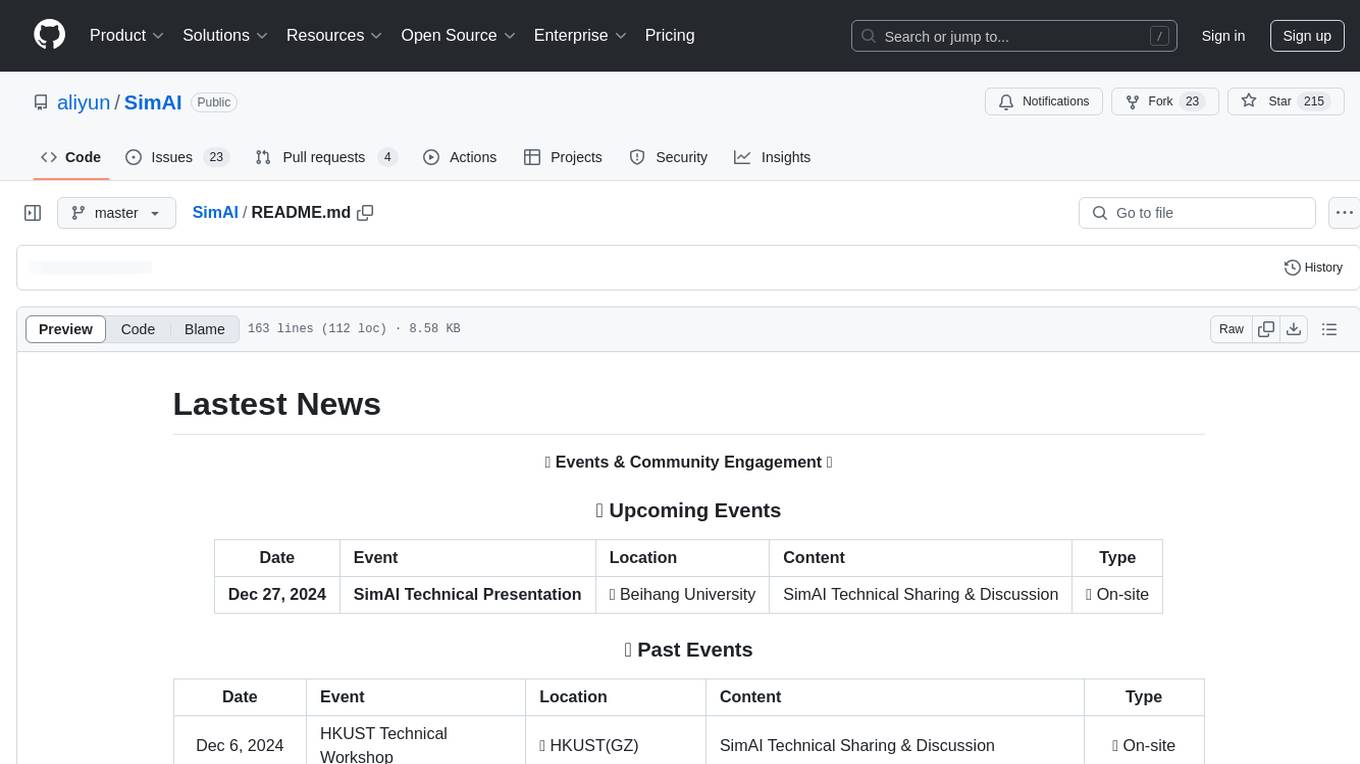Click SimAI Technical Presentation cell
Screen dimensions: 1360x764
point(467,594)
